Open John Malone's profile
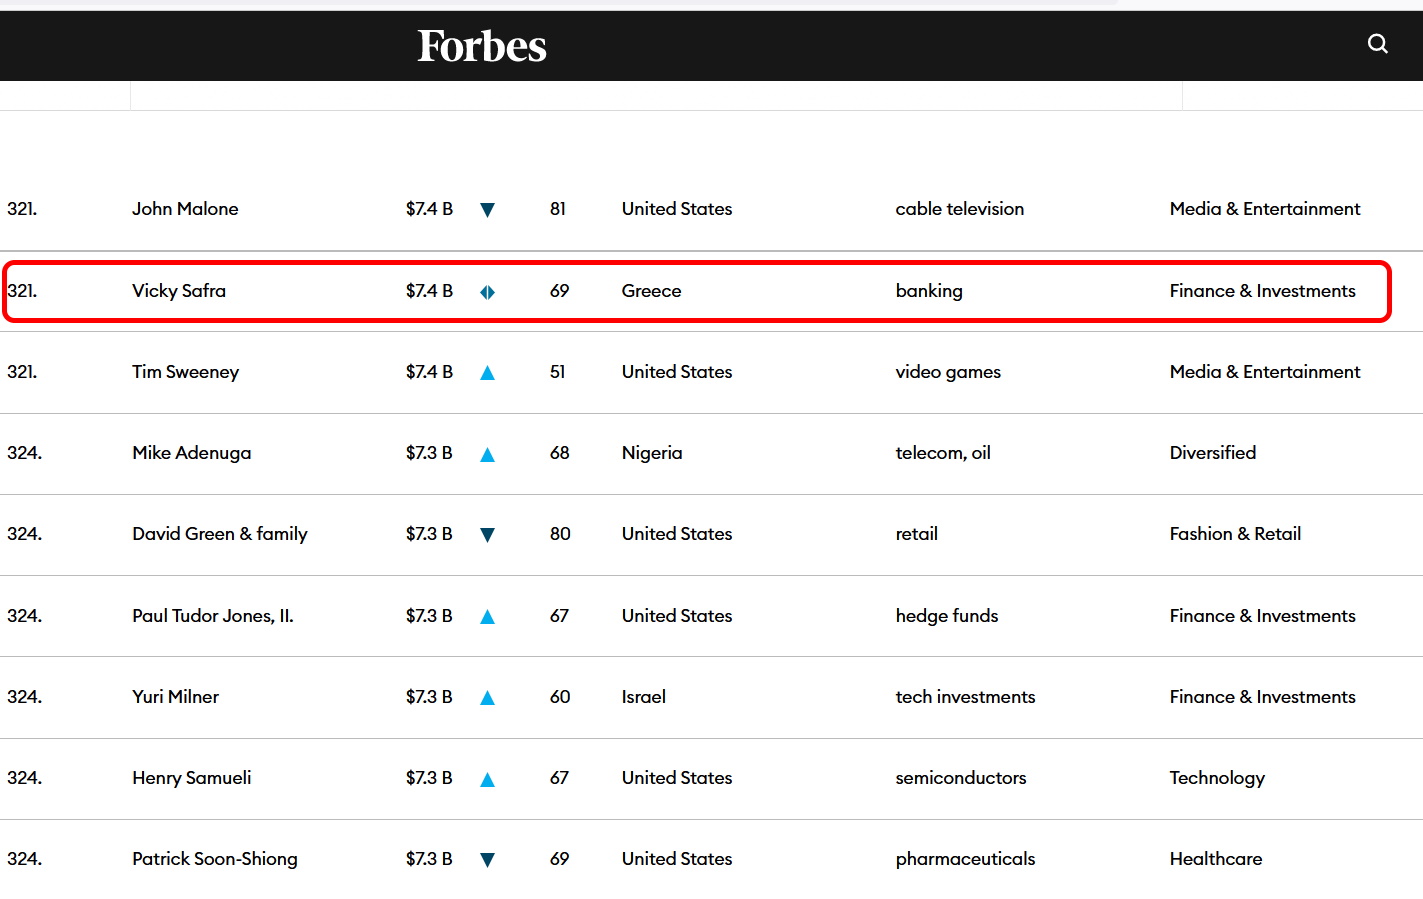1423x899 pixels. pyautogui.click(x=185, y=209)
